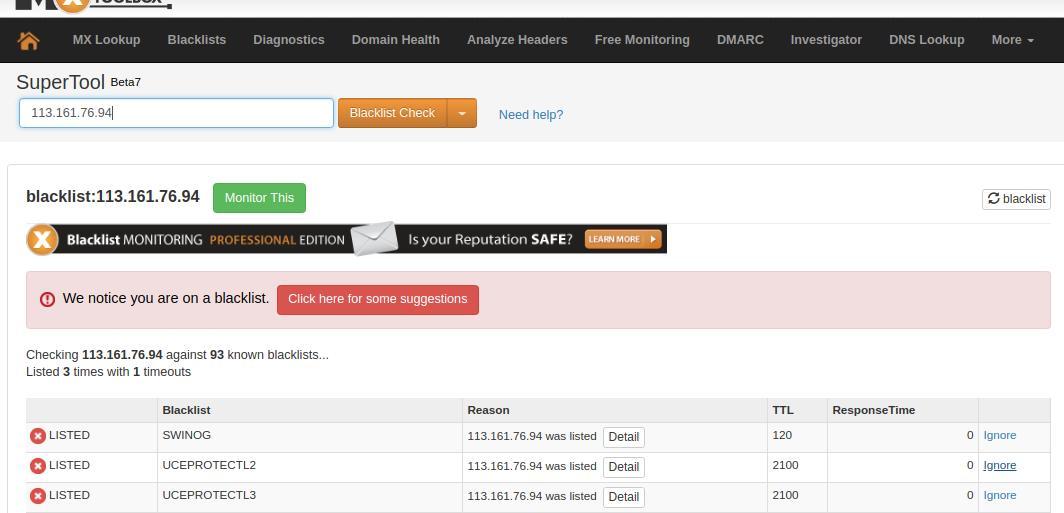
Task: Focus the SuperTool IP address input field
Action: coord(176,113)
